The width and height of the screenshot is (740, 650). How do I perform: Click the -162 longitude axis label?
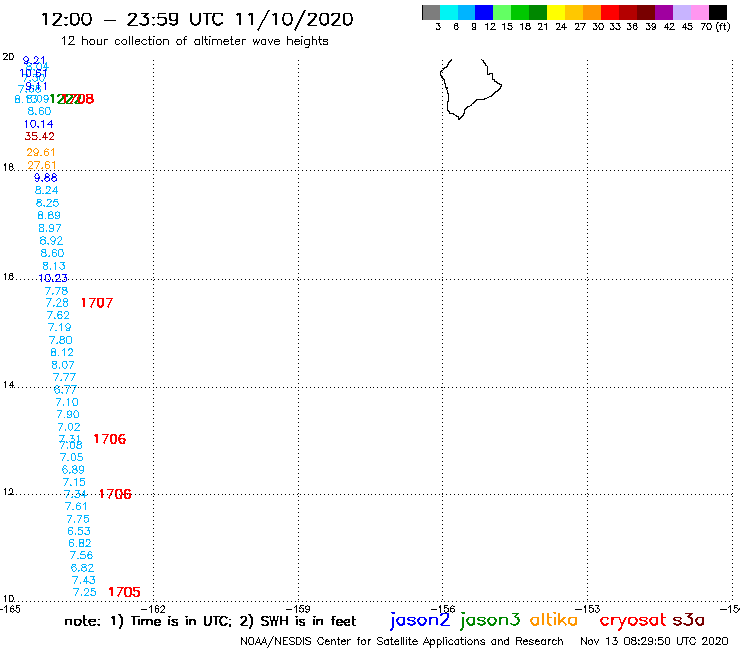pyautogui.click(x=153, y=609)
